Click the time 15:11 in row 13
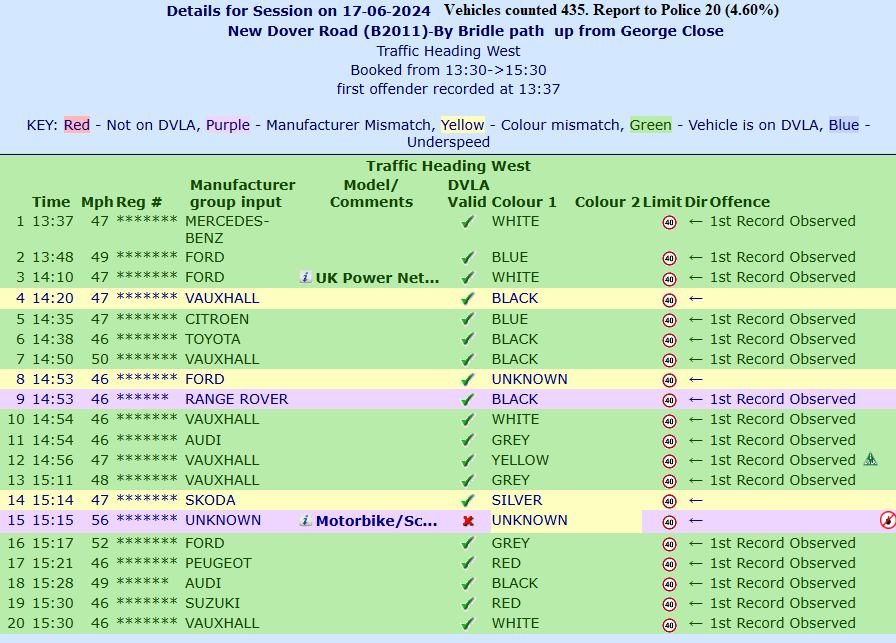The image size is (896, 643). 53,481
